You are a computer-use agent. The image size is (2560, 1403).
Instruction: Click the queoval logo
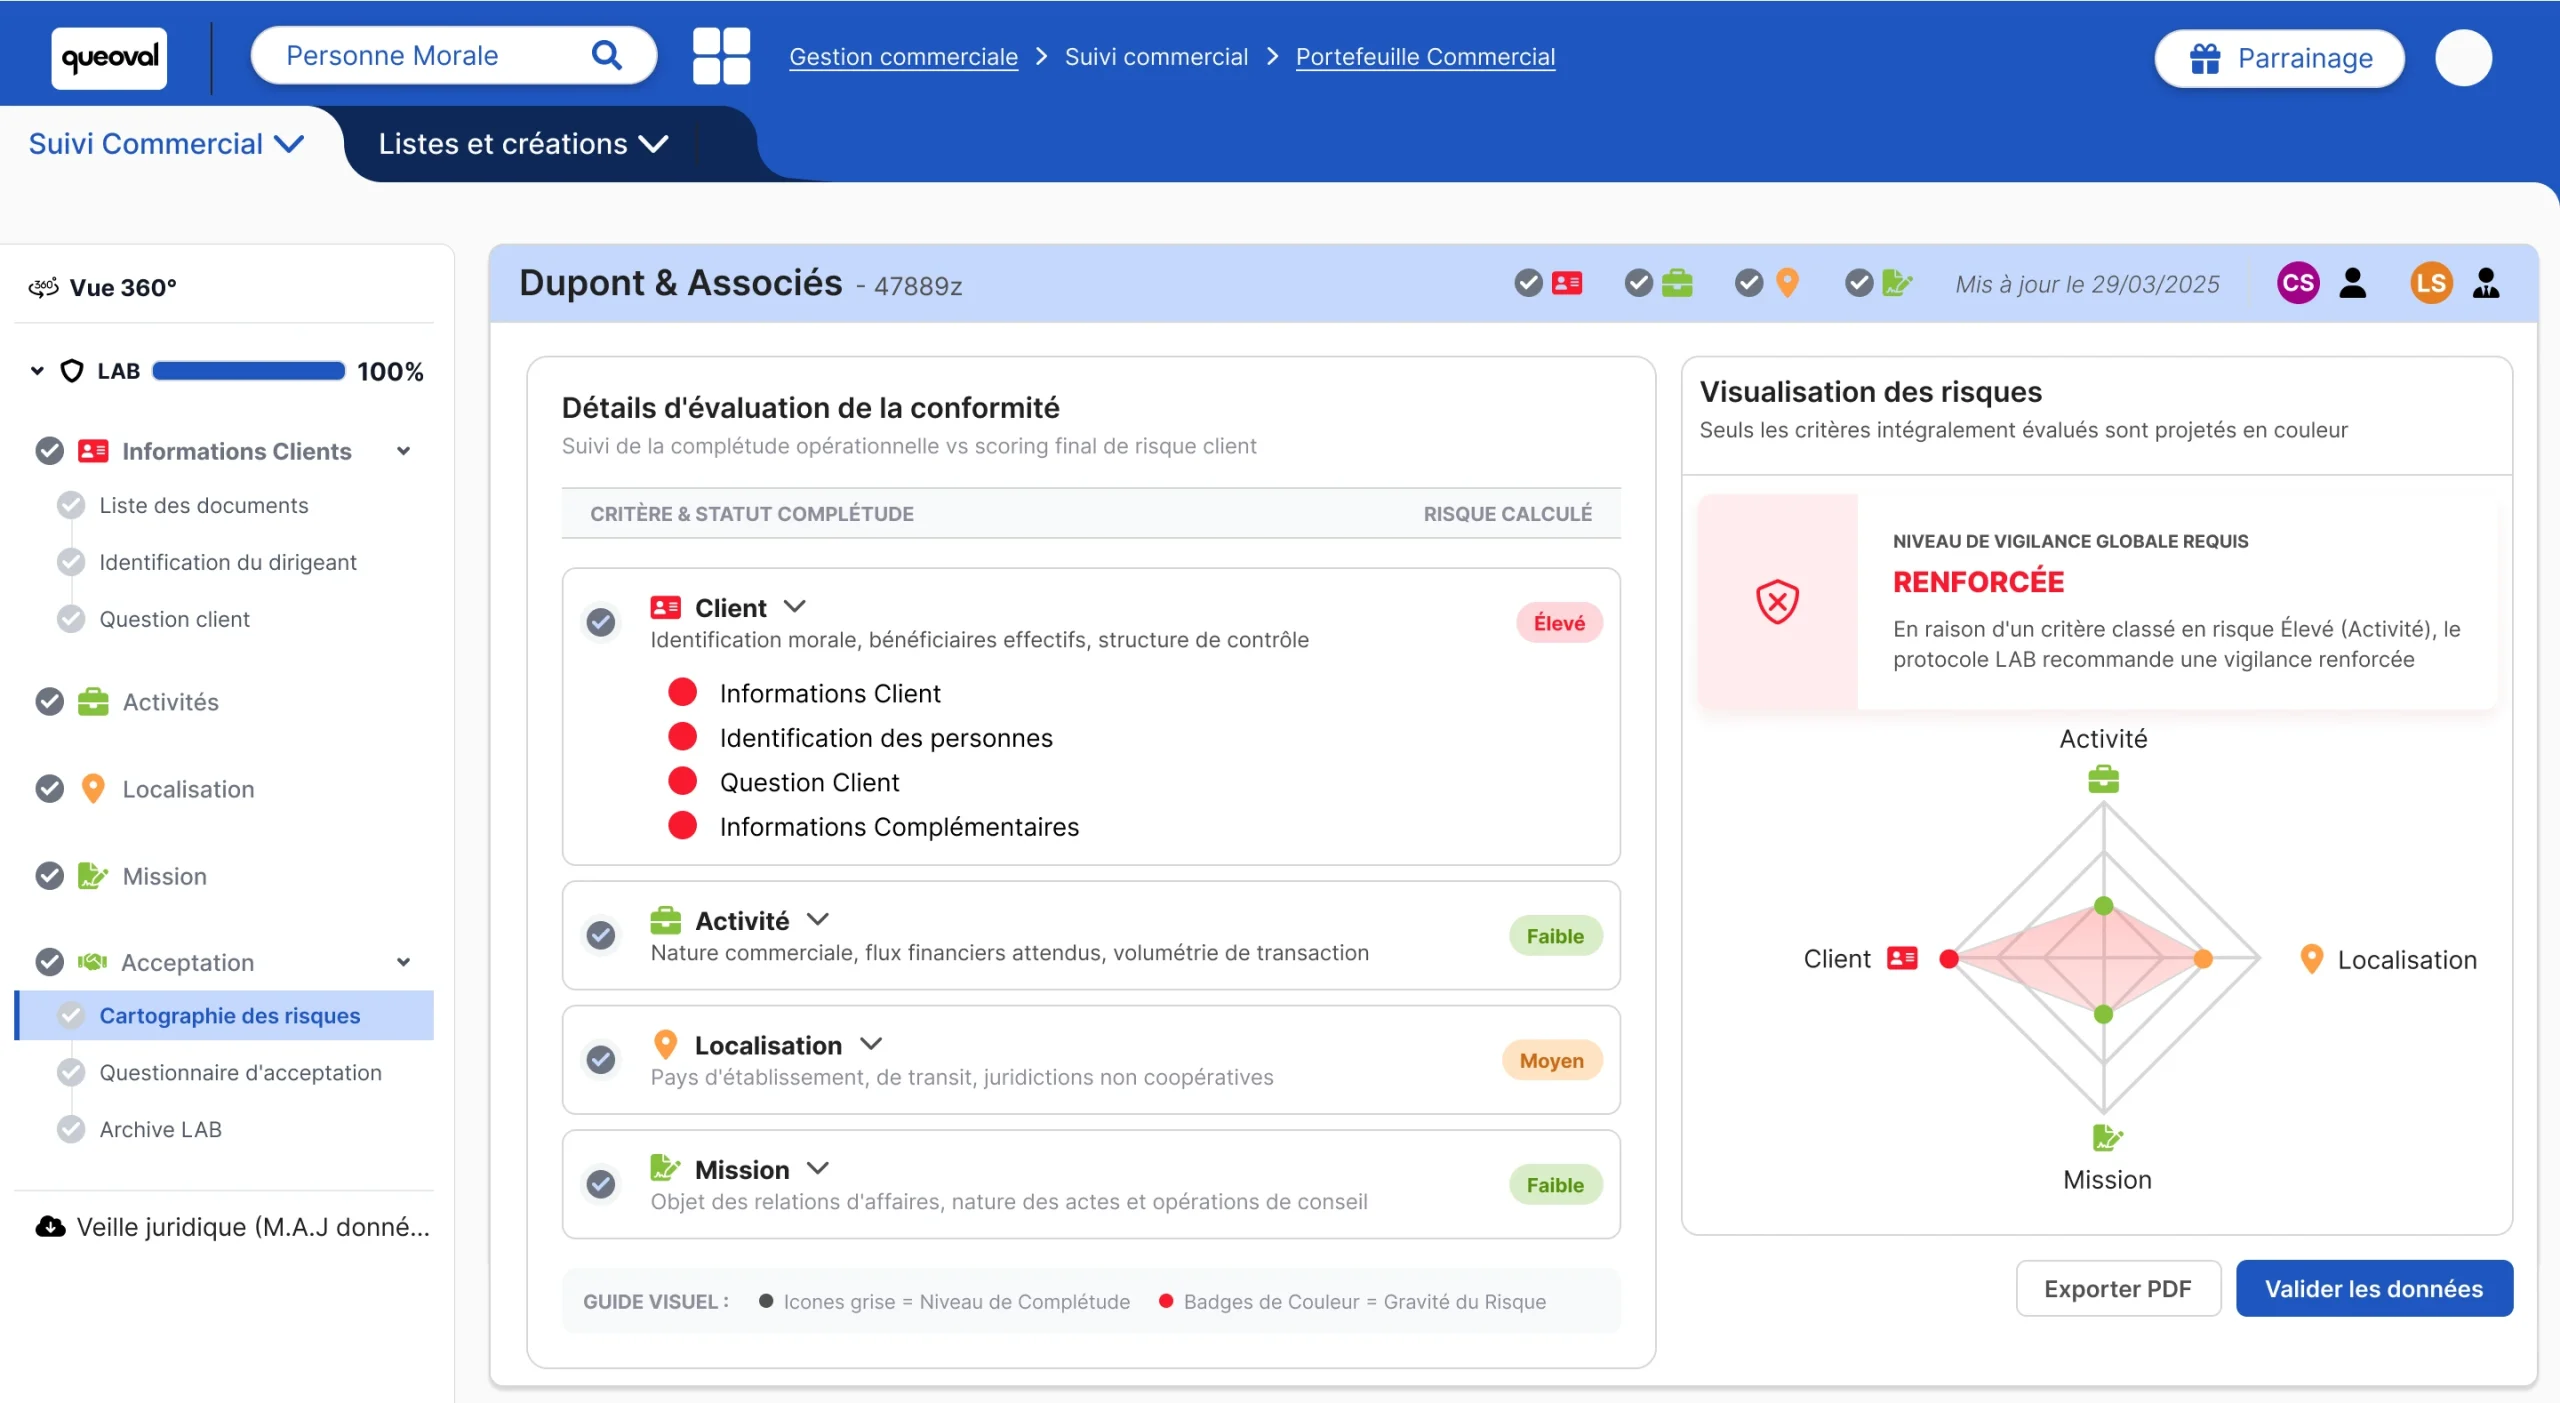pos(109,57)
